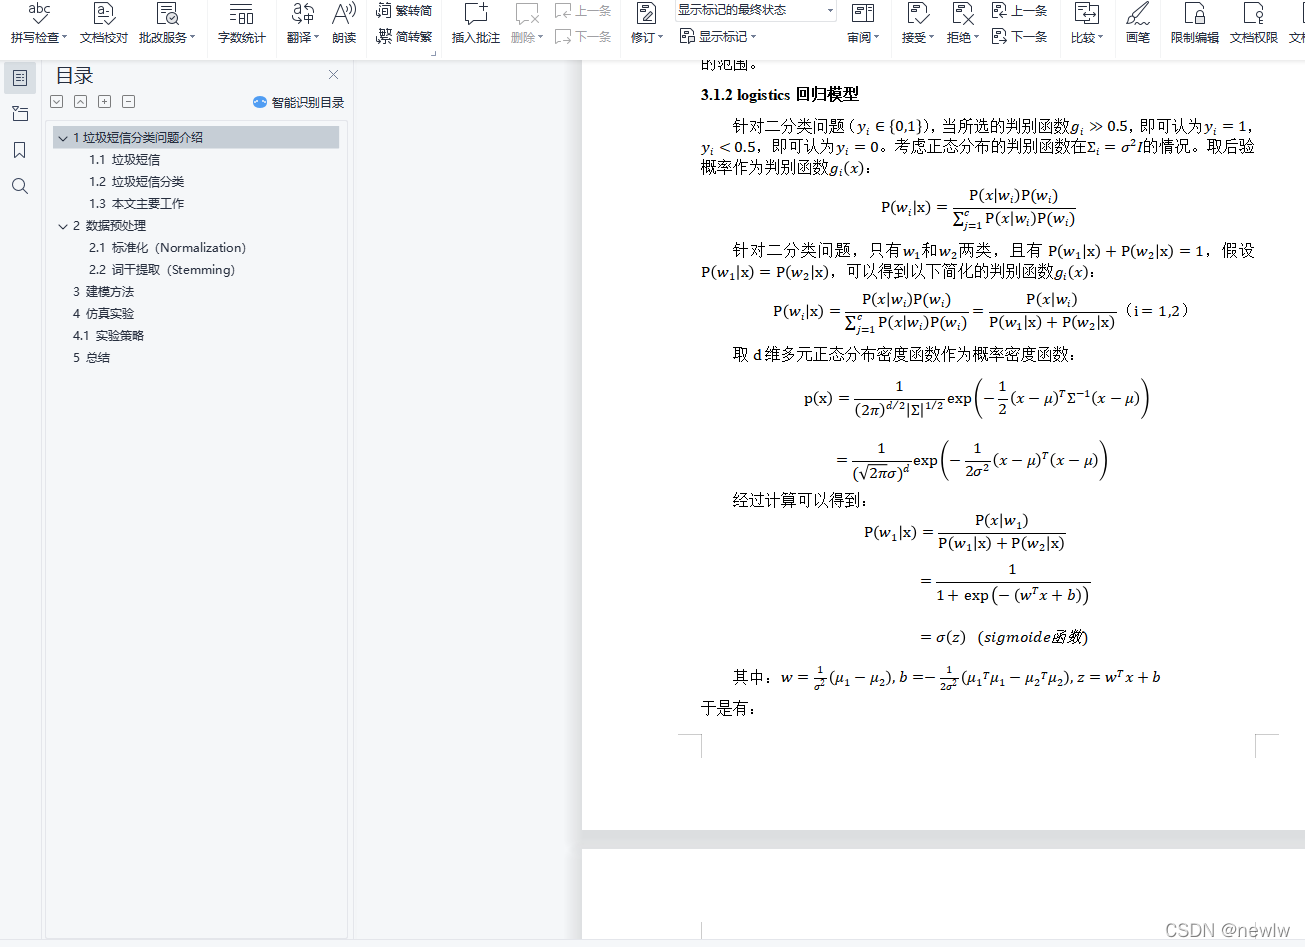Image resolution: width=1305 pixels, height=947 pixels.
Task: Click the 经过计算可以得到 paragraph text
Action: point(800,500)
